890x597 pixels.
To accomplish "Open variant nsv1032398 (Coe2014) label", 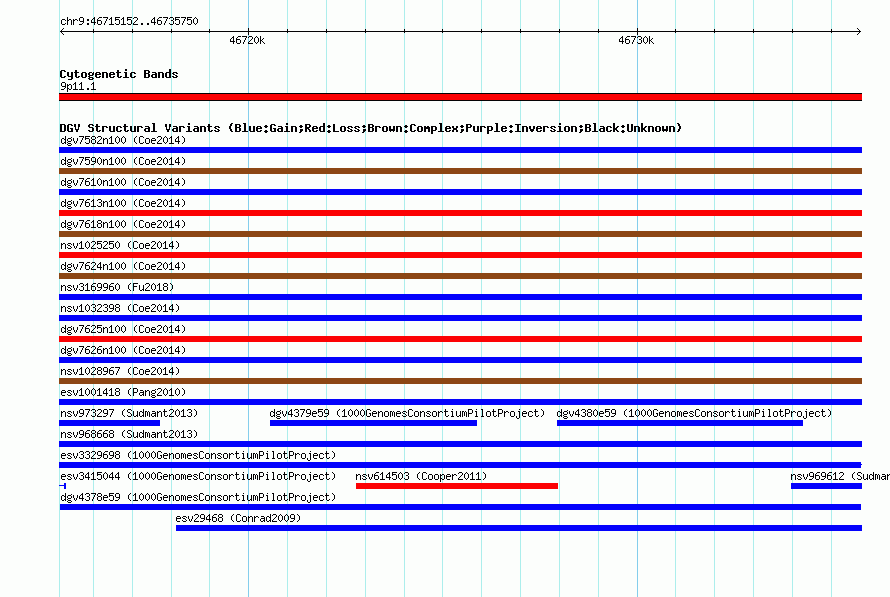I will [x=120, y=308].
